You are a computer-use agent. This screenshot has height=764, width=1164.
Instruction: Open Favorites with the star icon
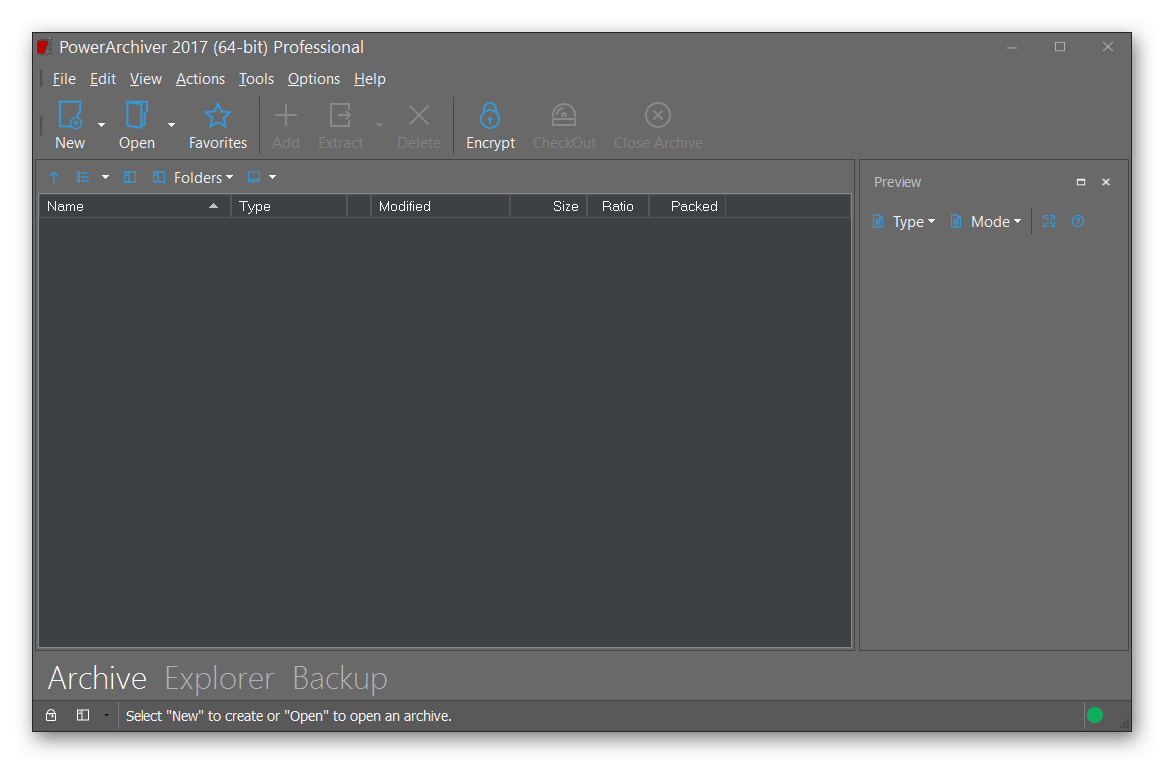tap(218, 116)
